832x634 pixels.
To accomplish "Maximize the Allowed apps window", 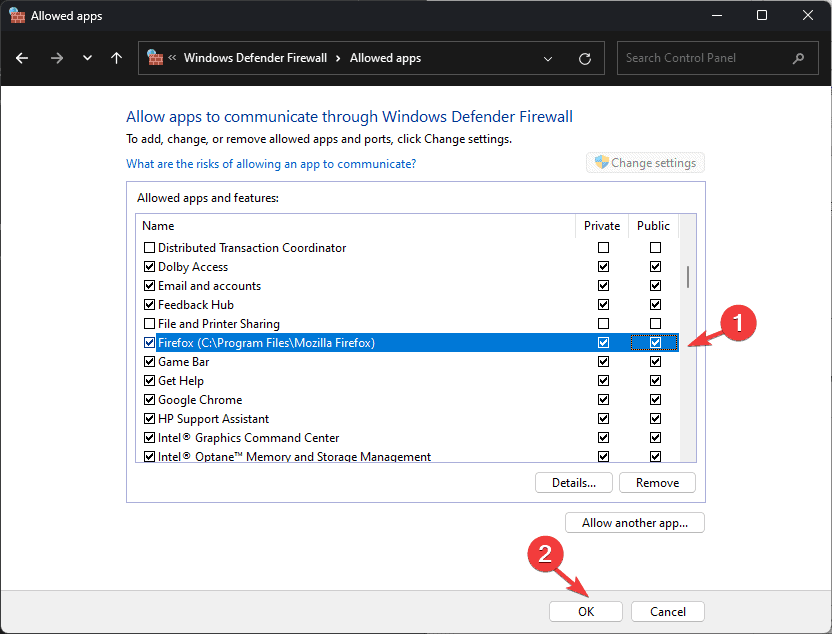I will (x=761, y=15).
